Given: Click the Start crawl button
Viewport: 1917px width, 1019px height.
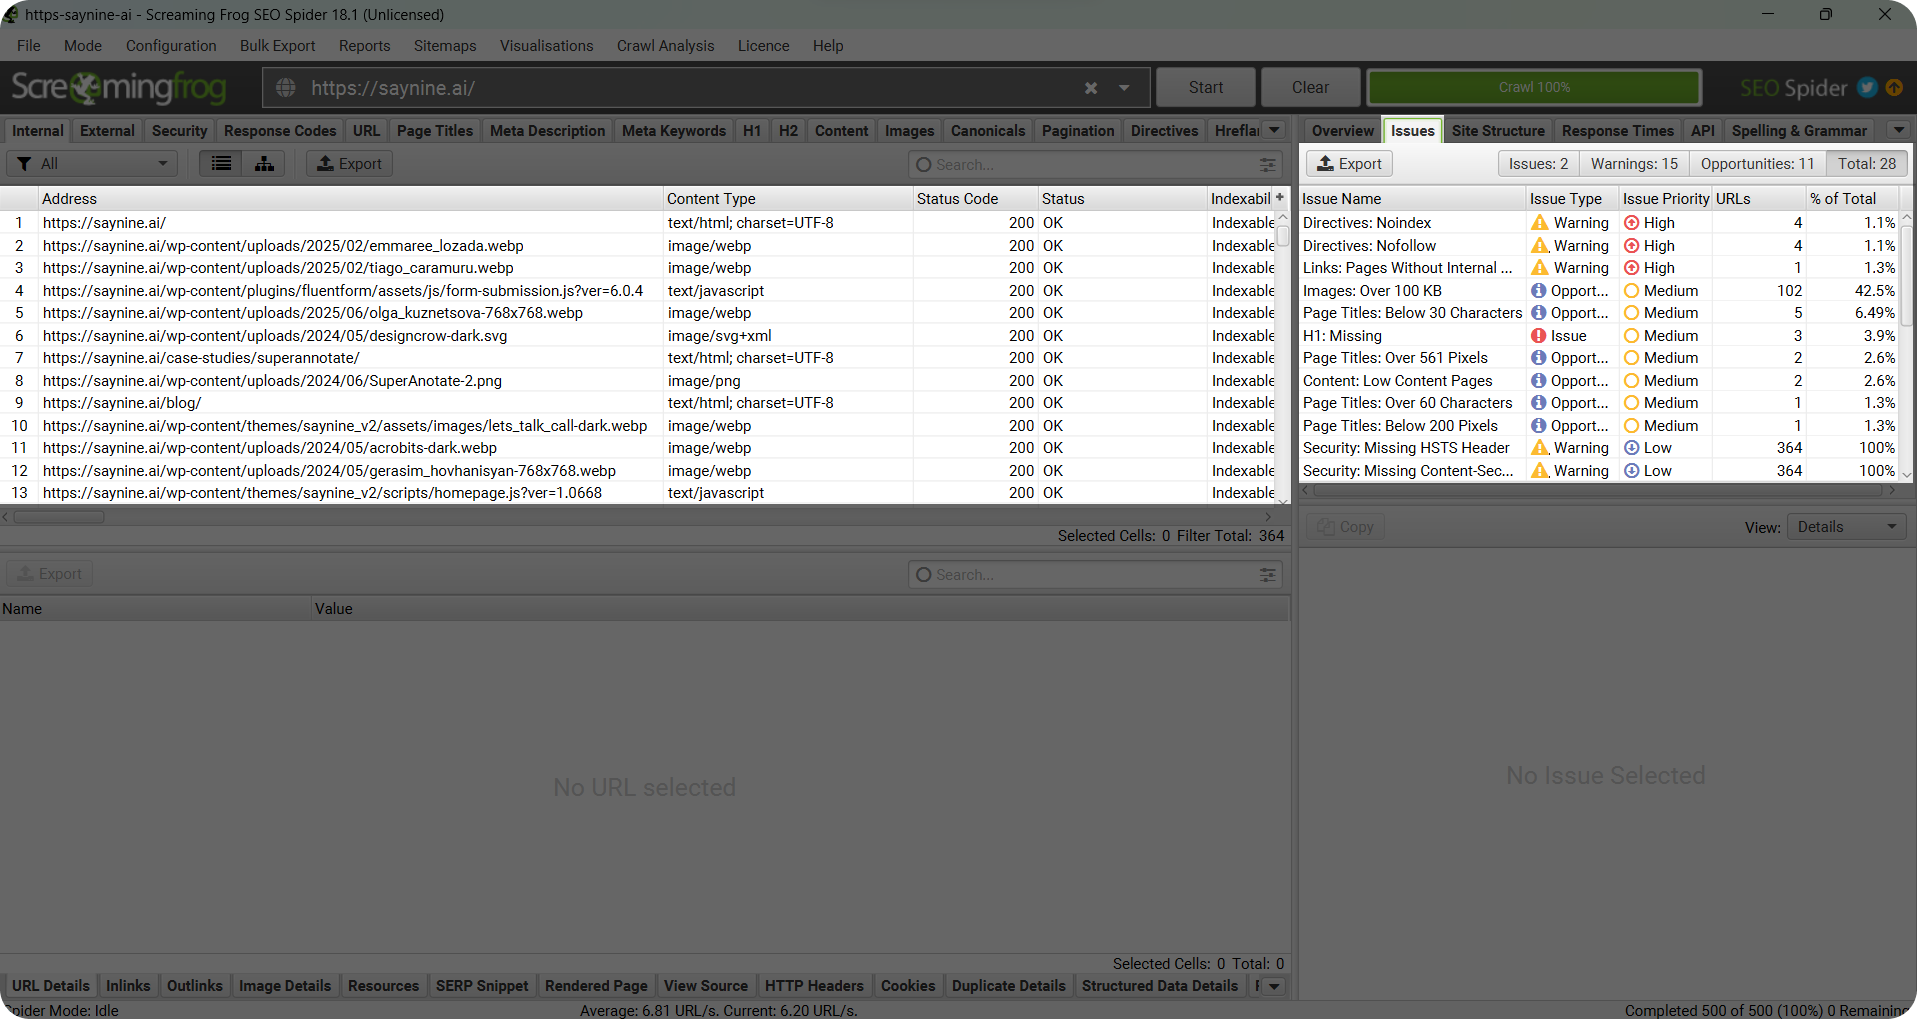Looking at the screenshot, I should click(x=1206, y=88).
